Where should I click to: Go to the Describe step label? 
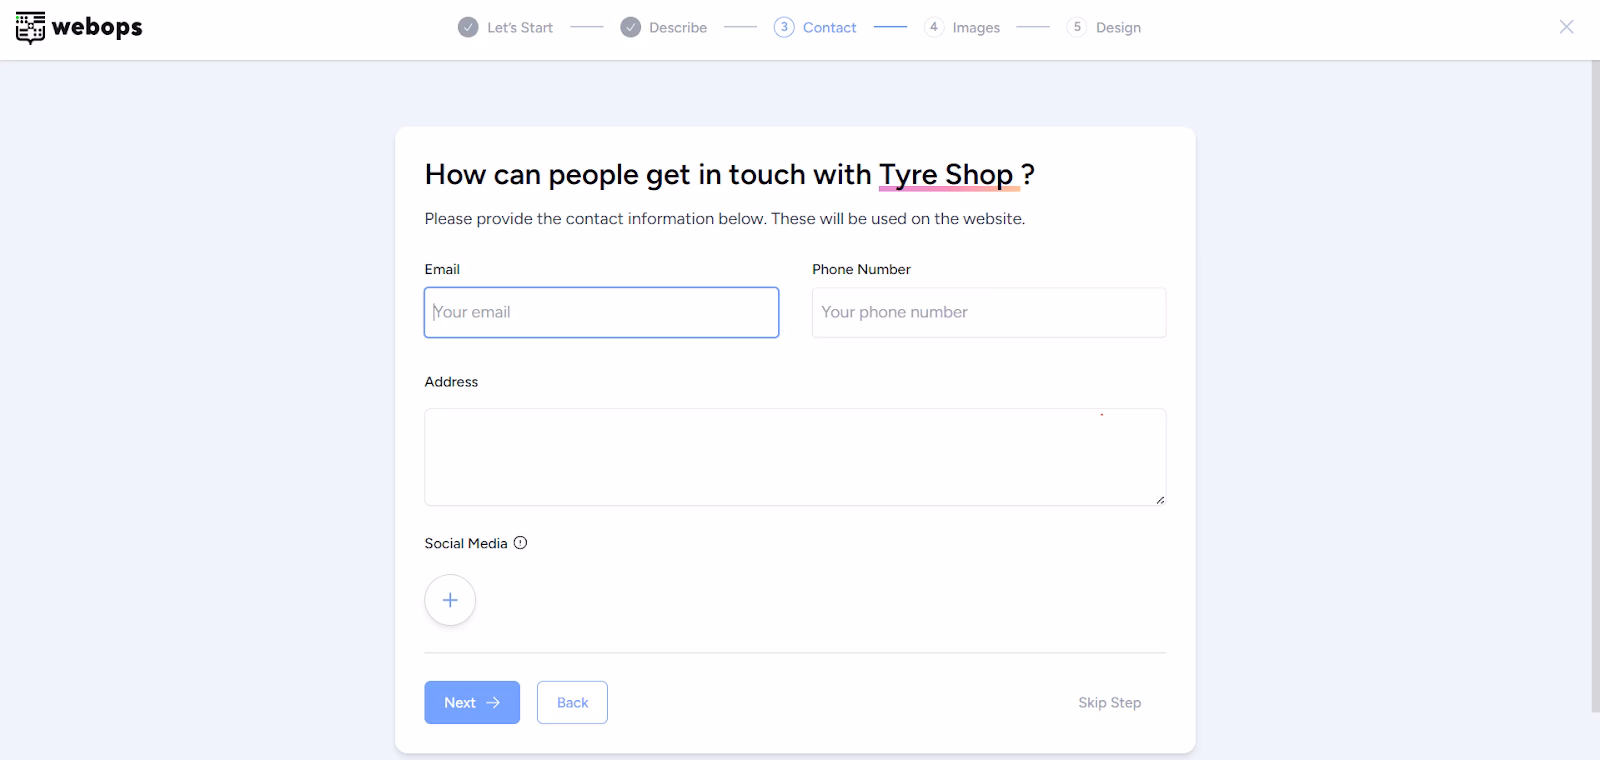(x=678, y=28)
